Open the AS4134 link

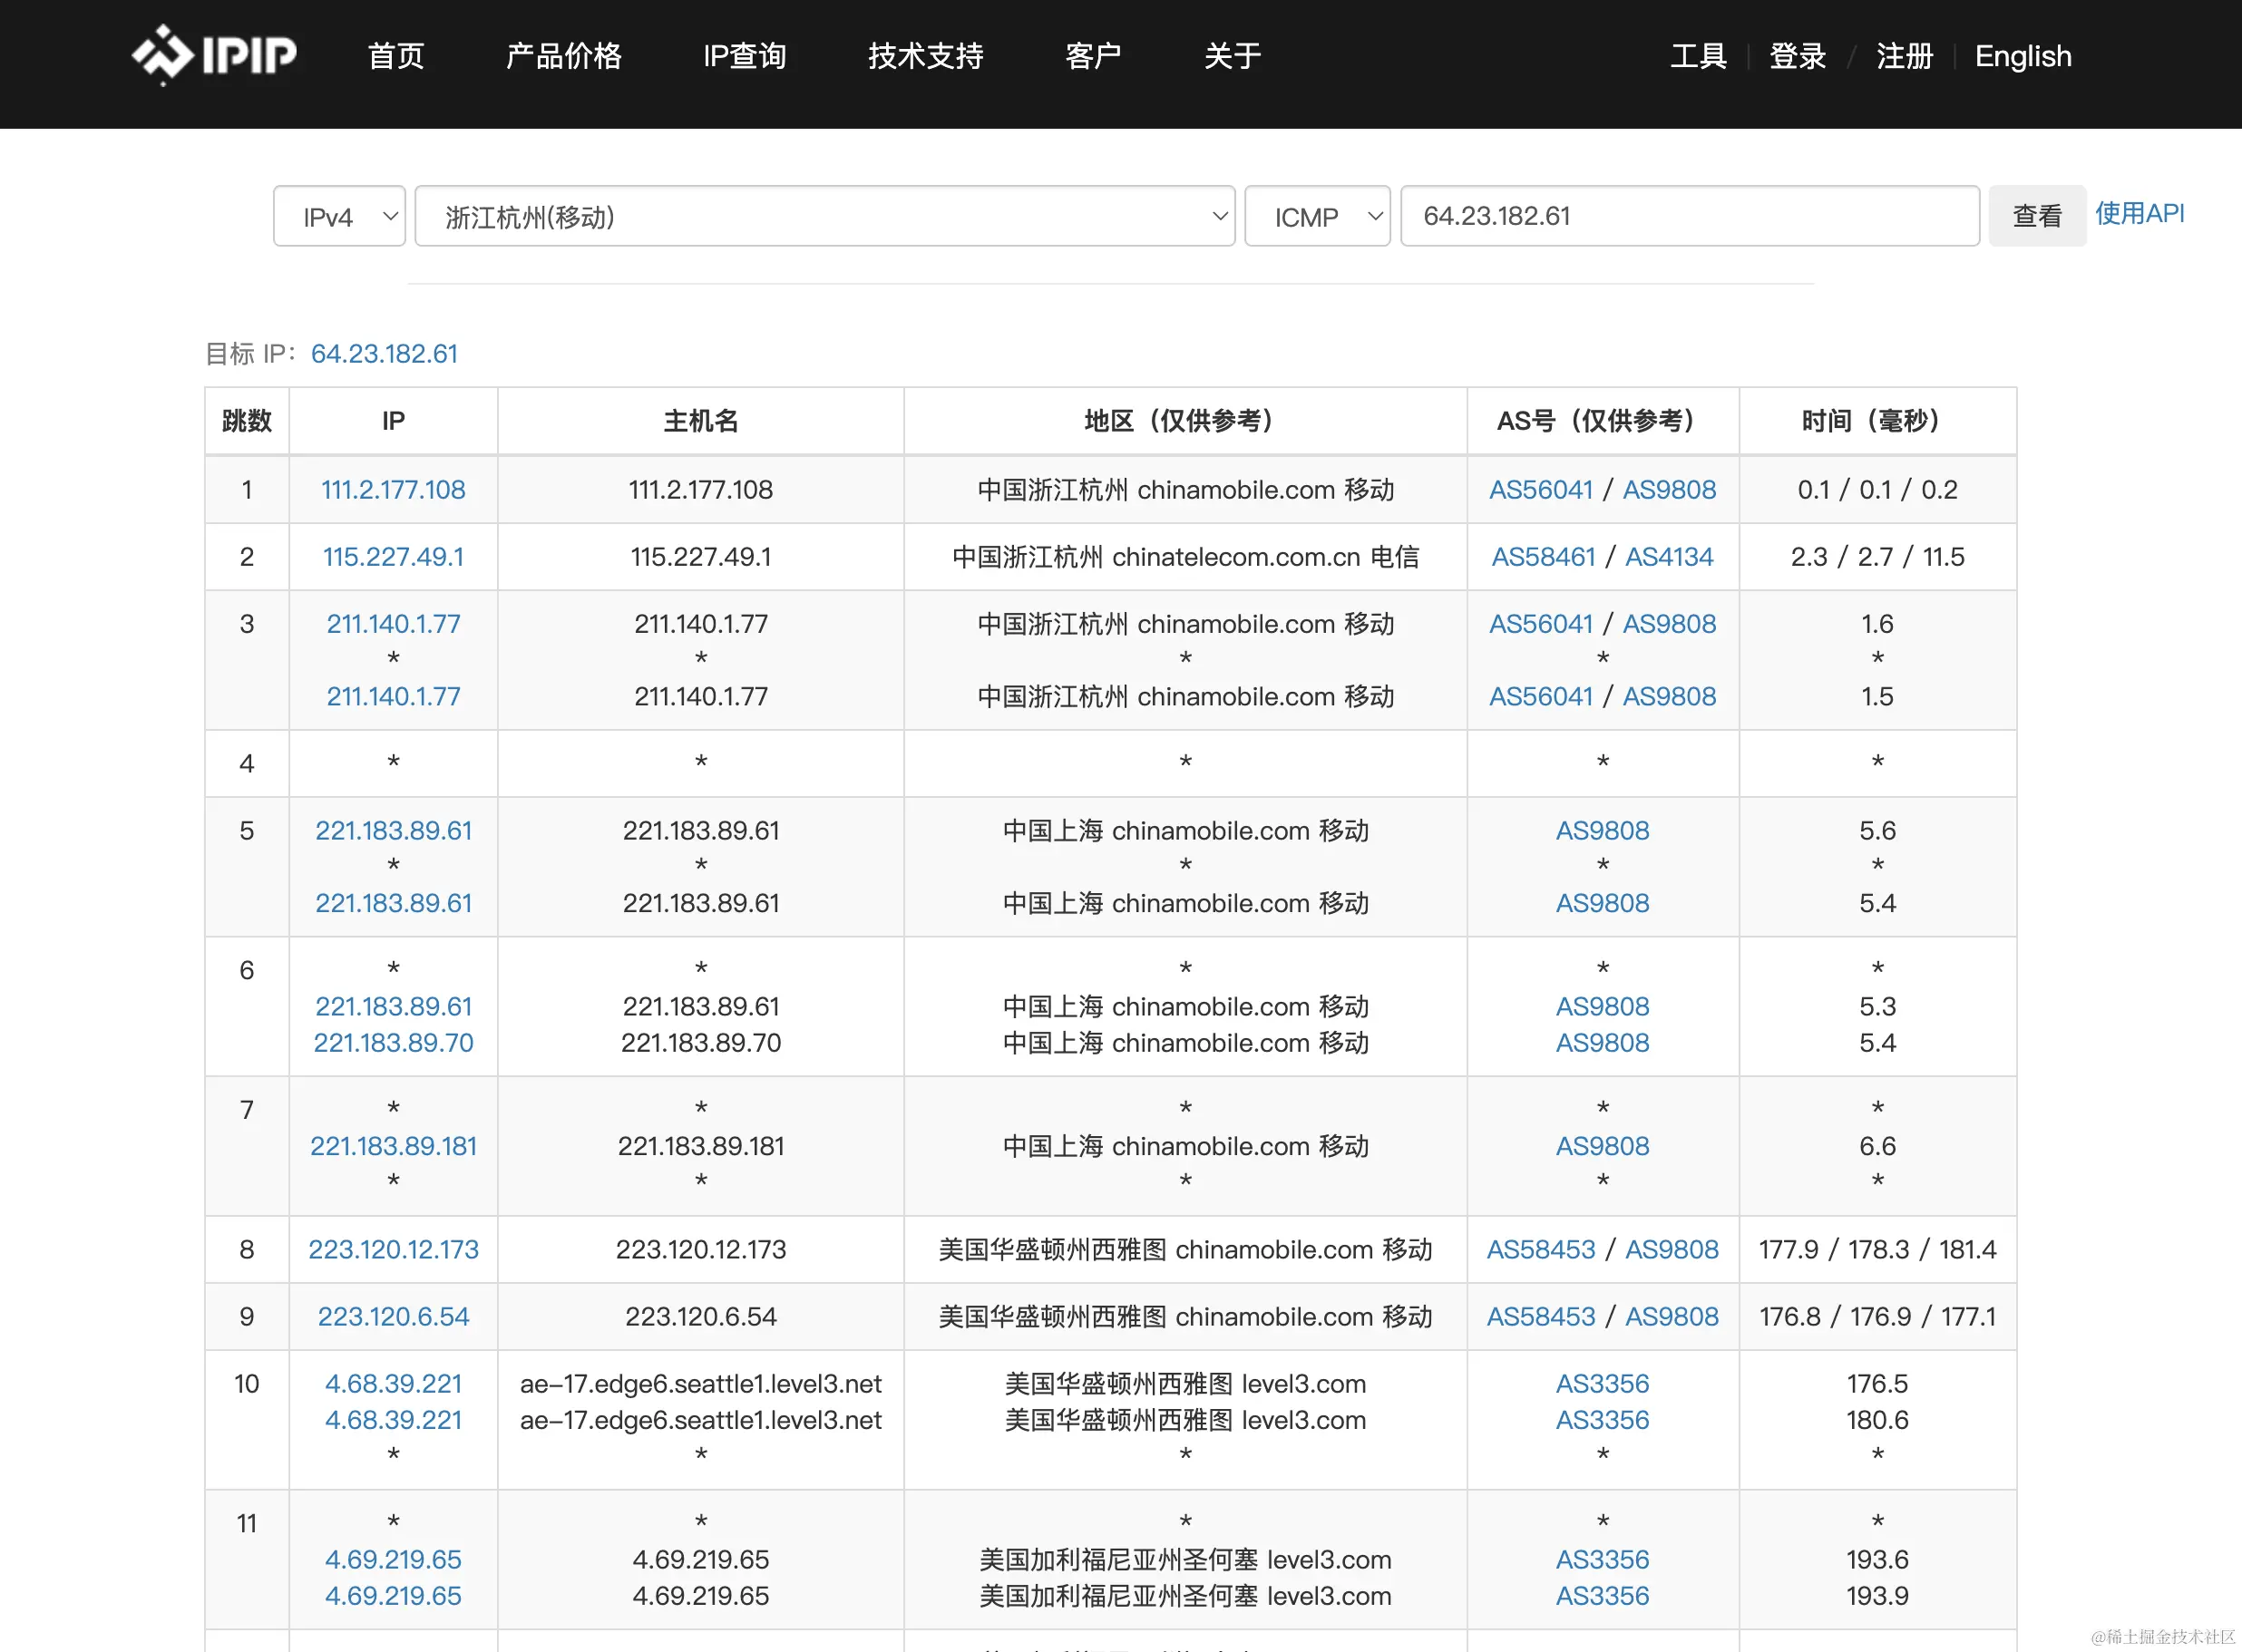(1669, 557)
